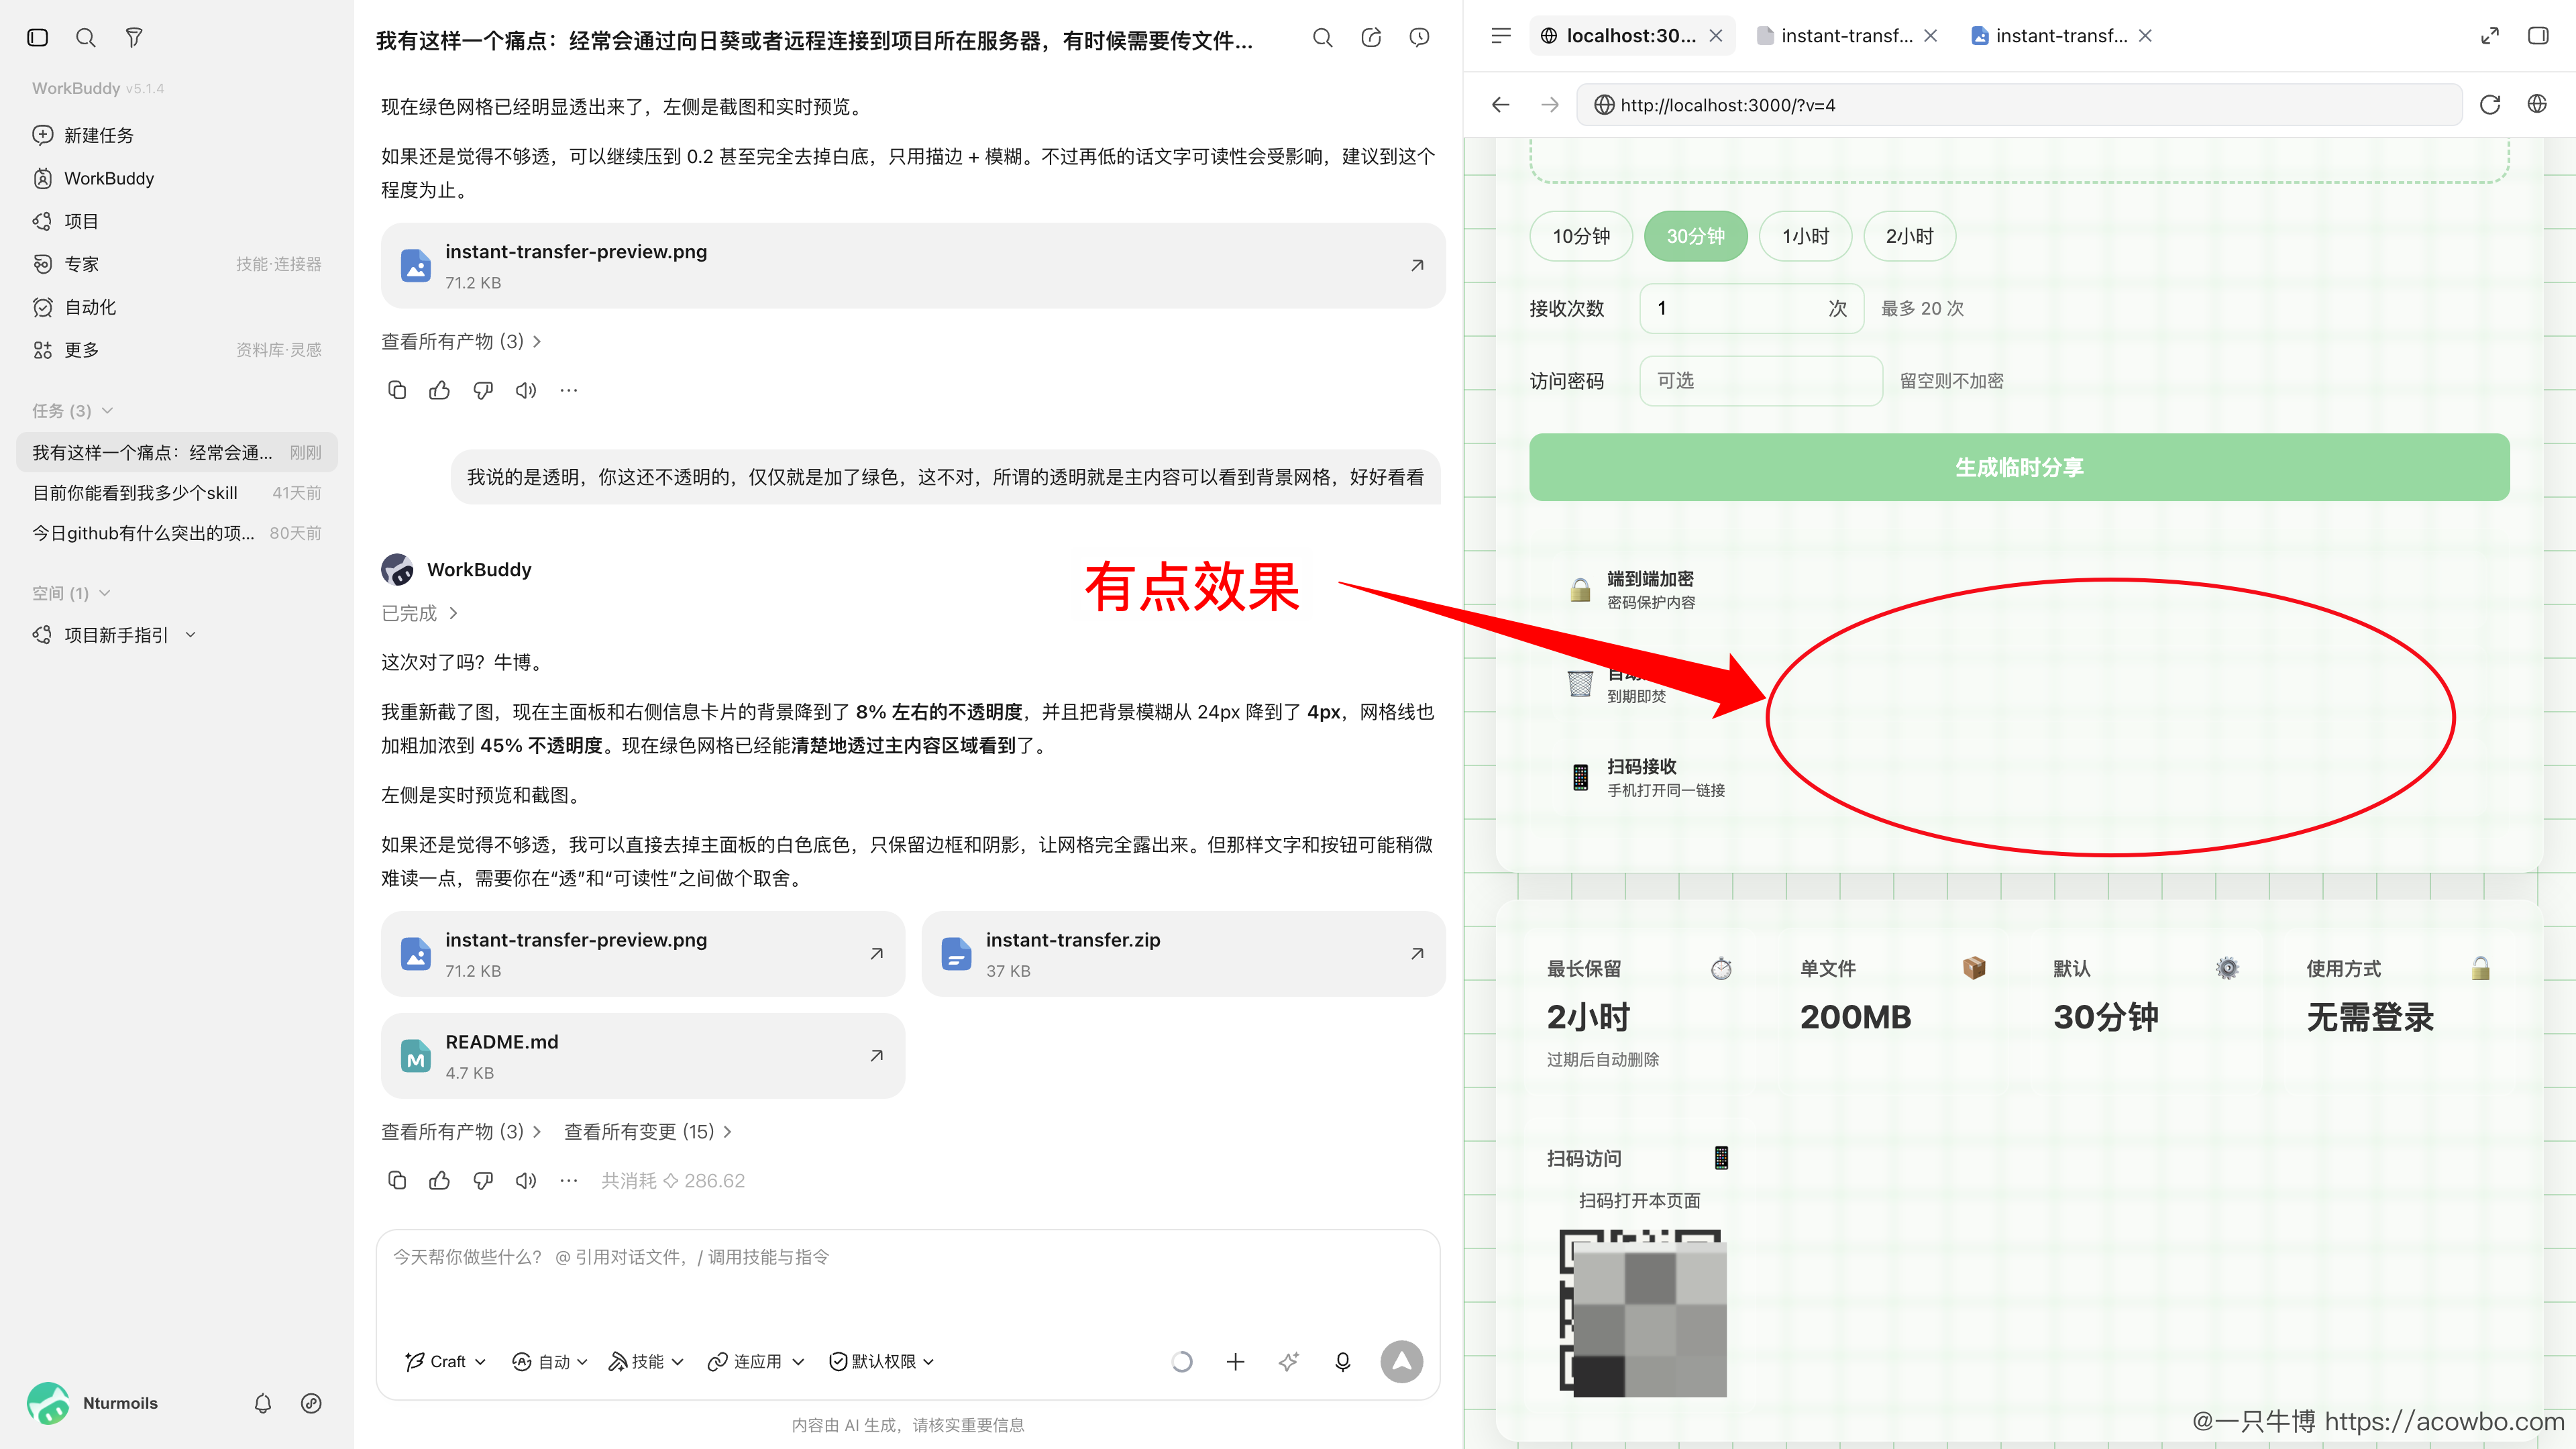Toggle the right panel layout icon
This screenshot has height=1449, width=2576.
pyautogui.click(x=2538, y=36)
